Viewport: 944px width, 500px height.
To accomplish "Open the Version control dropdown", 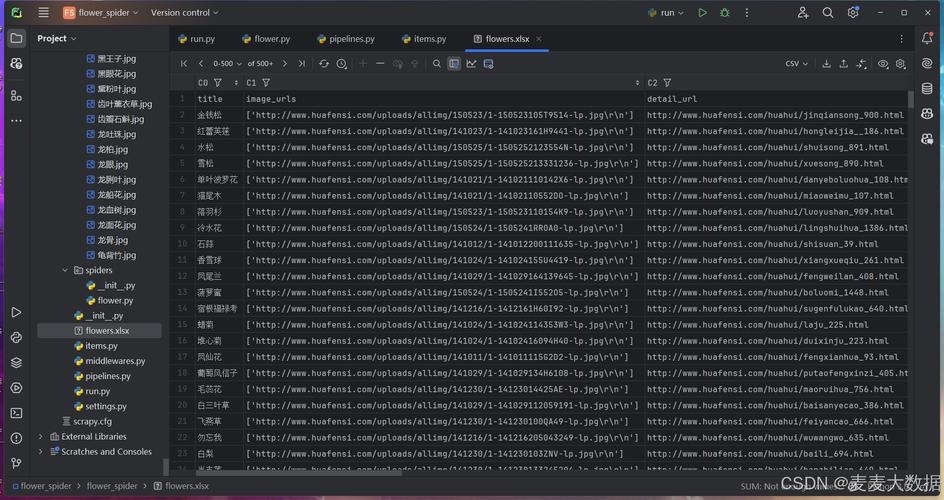I will (184, 13).
